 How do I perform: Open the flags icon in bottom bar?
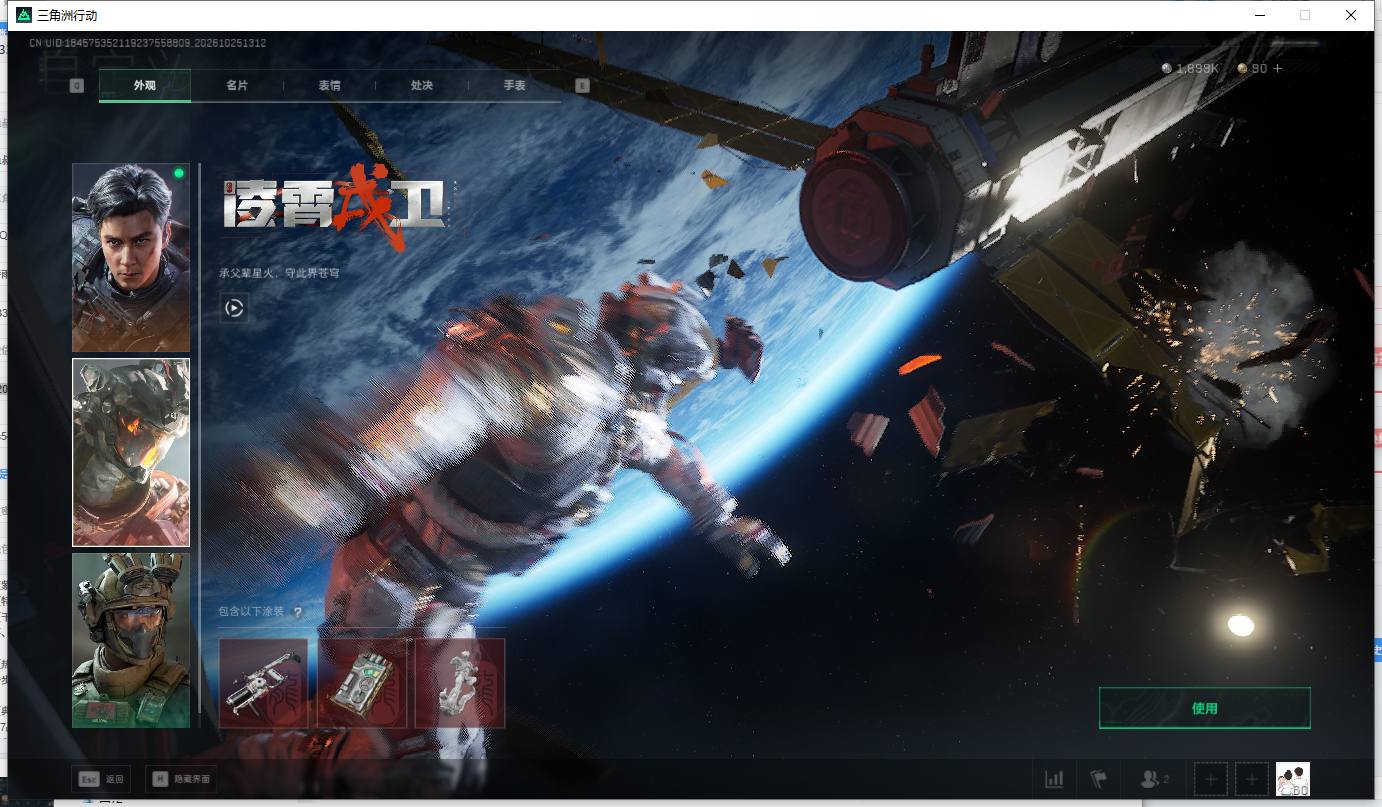pyautogui.click(x=1099, y=779)
